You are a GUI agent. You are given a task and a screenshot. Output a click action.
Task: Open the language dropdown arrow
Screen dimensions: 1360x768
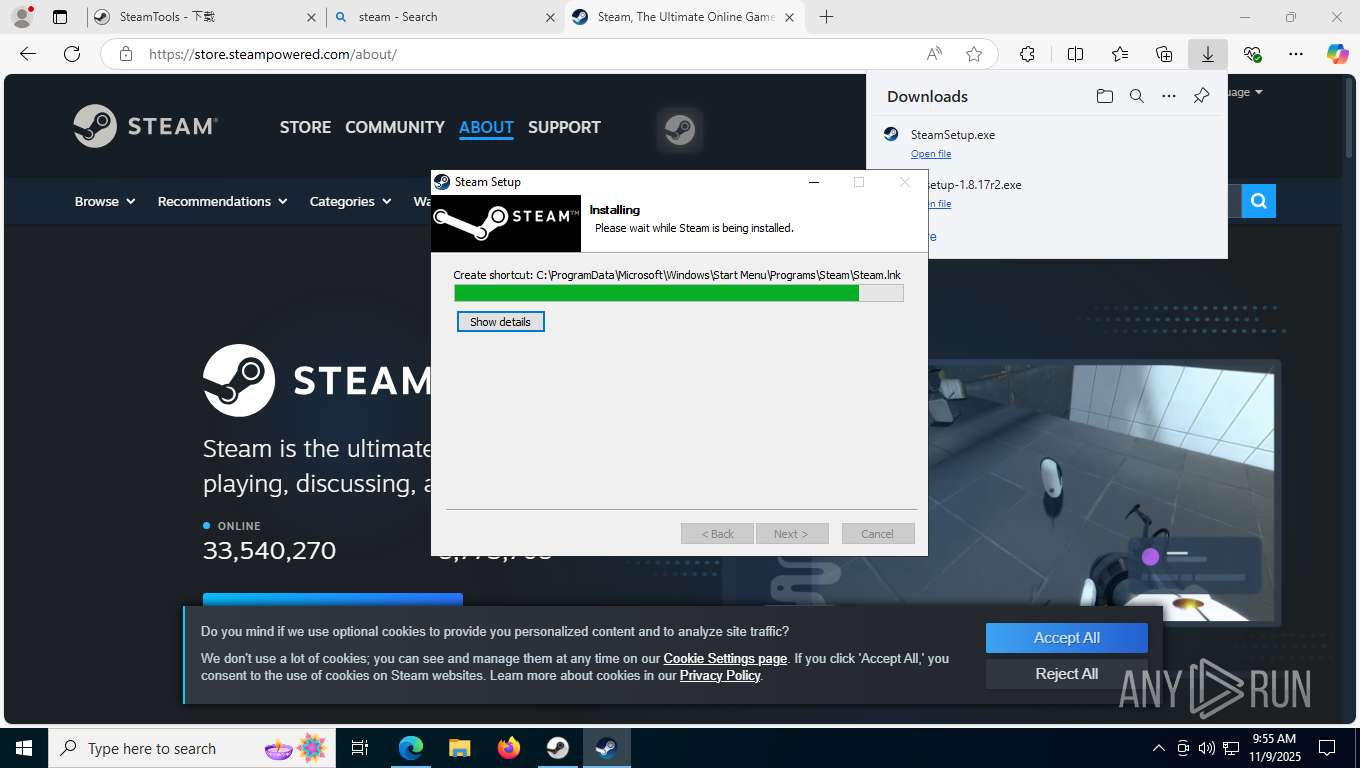pos(1258,92)
